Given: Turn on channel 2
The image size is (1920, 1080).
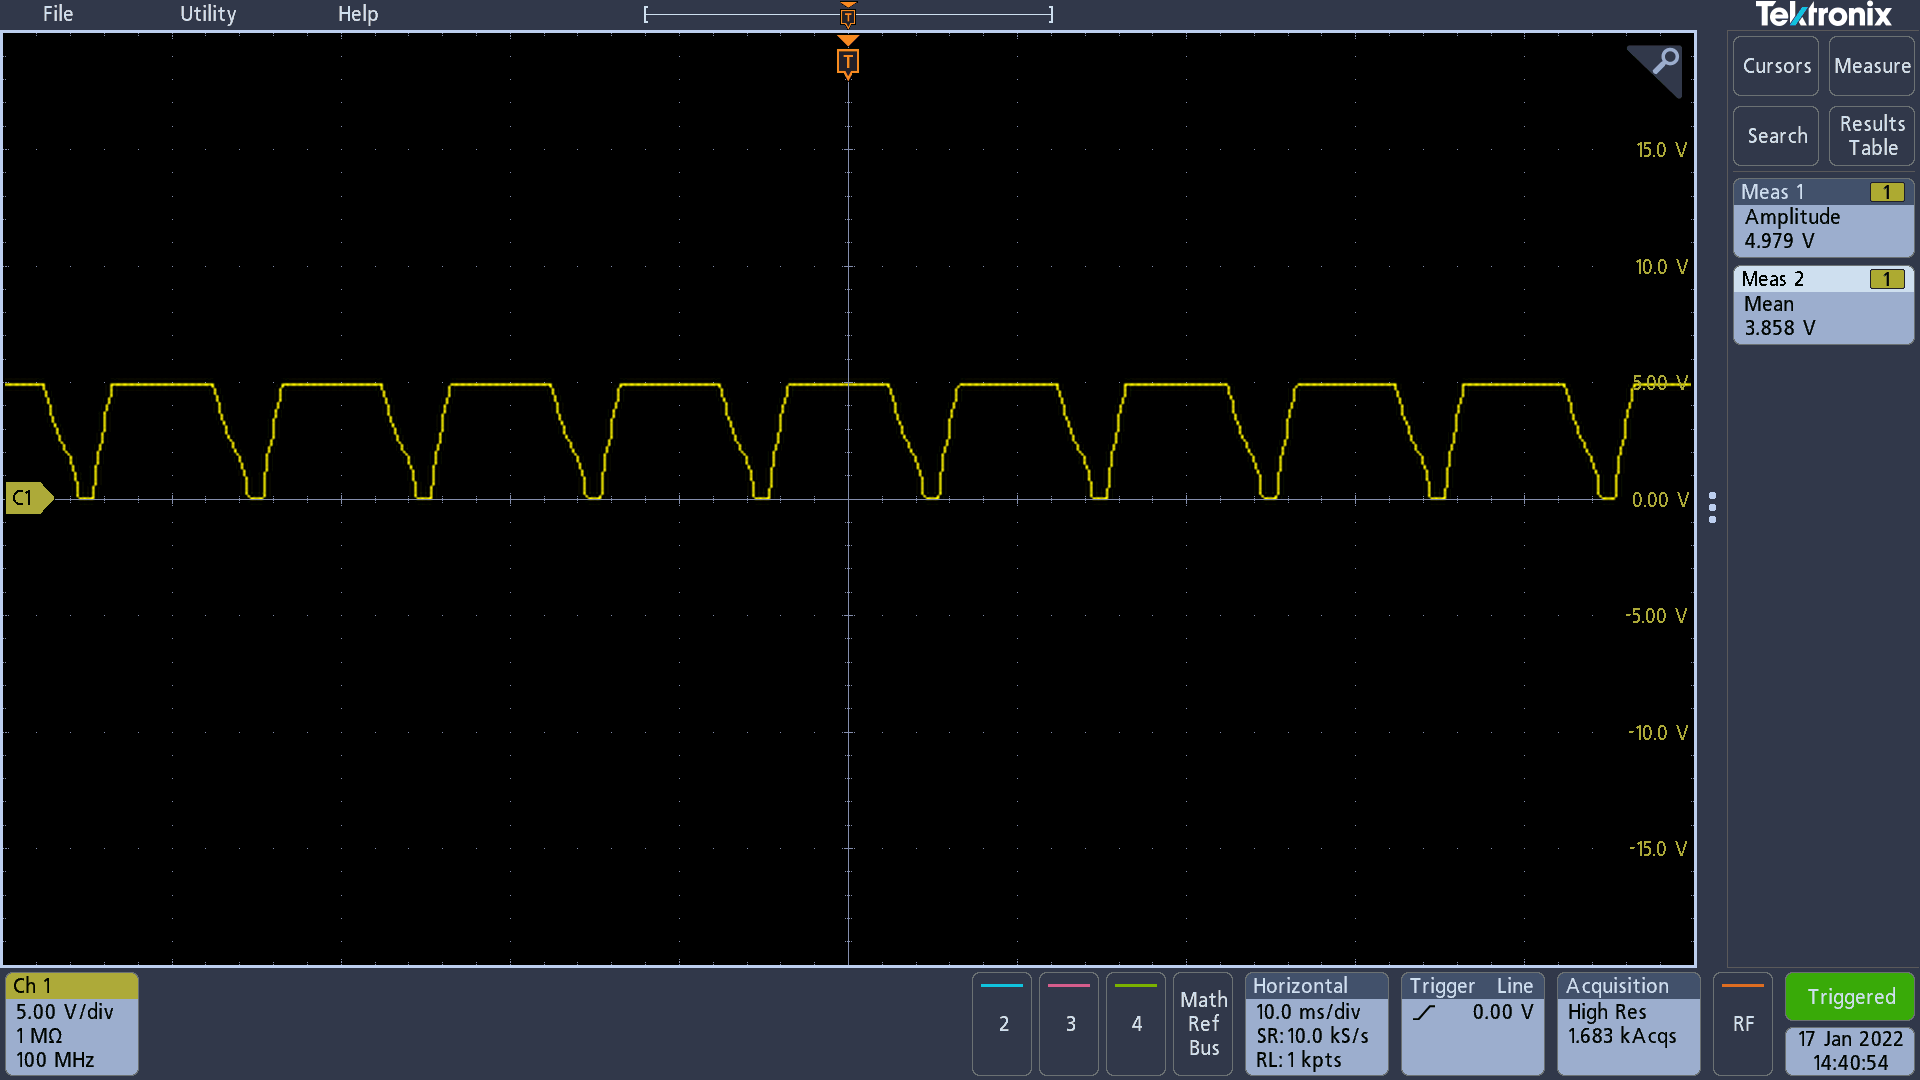Looking at the screenshot, I should (x=1003, y=1023).
